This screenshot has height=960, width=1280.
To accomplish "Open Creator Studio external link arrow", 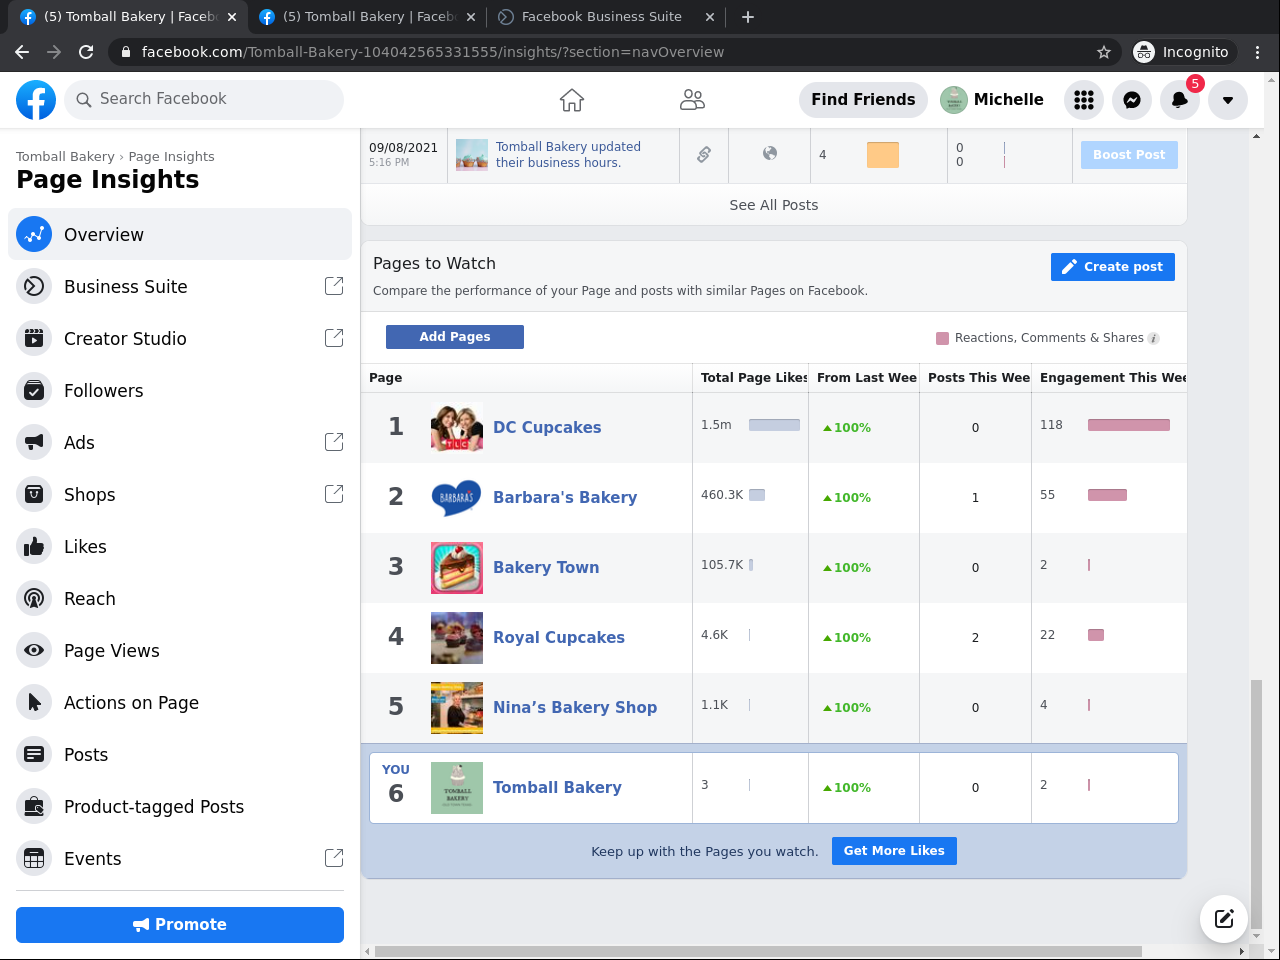I will pyautogui.click(x=334, y=338).
